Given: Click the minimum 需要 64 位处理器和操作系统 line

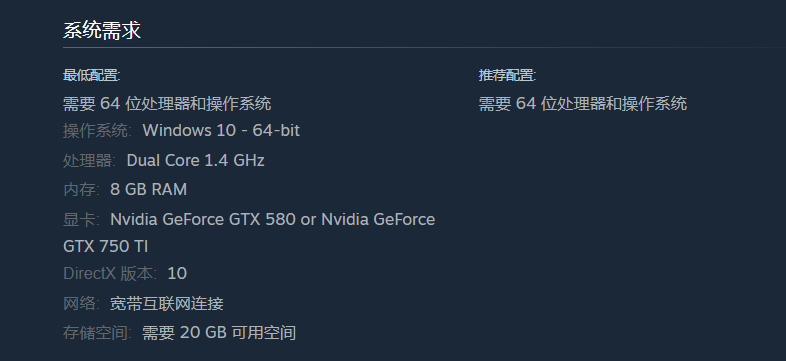Looking at the screenshot, I should pyautogui.click(x=167, y=104).
